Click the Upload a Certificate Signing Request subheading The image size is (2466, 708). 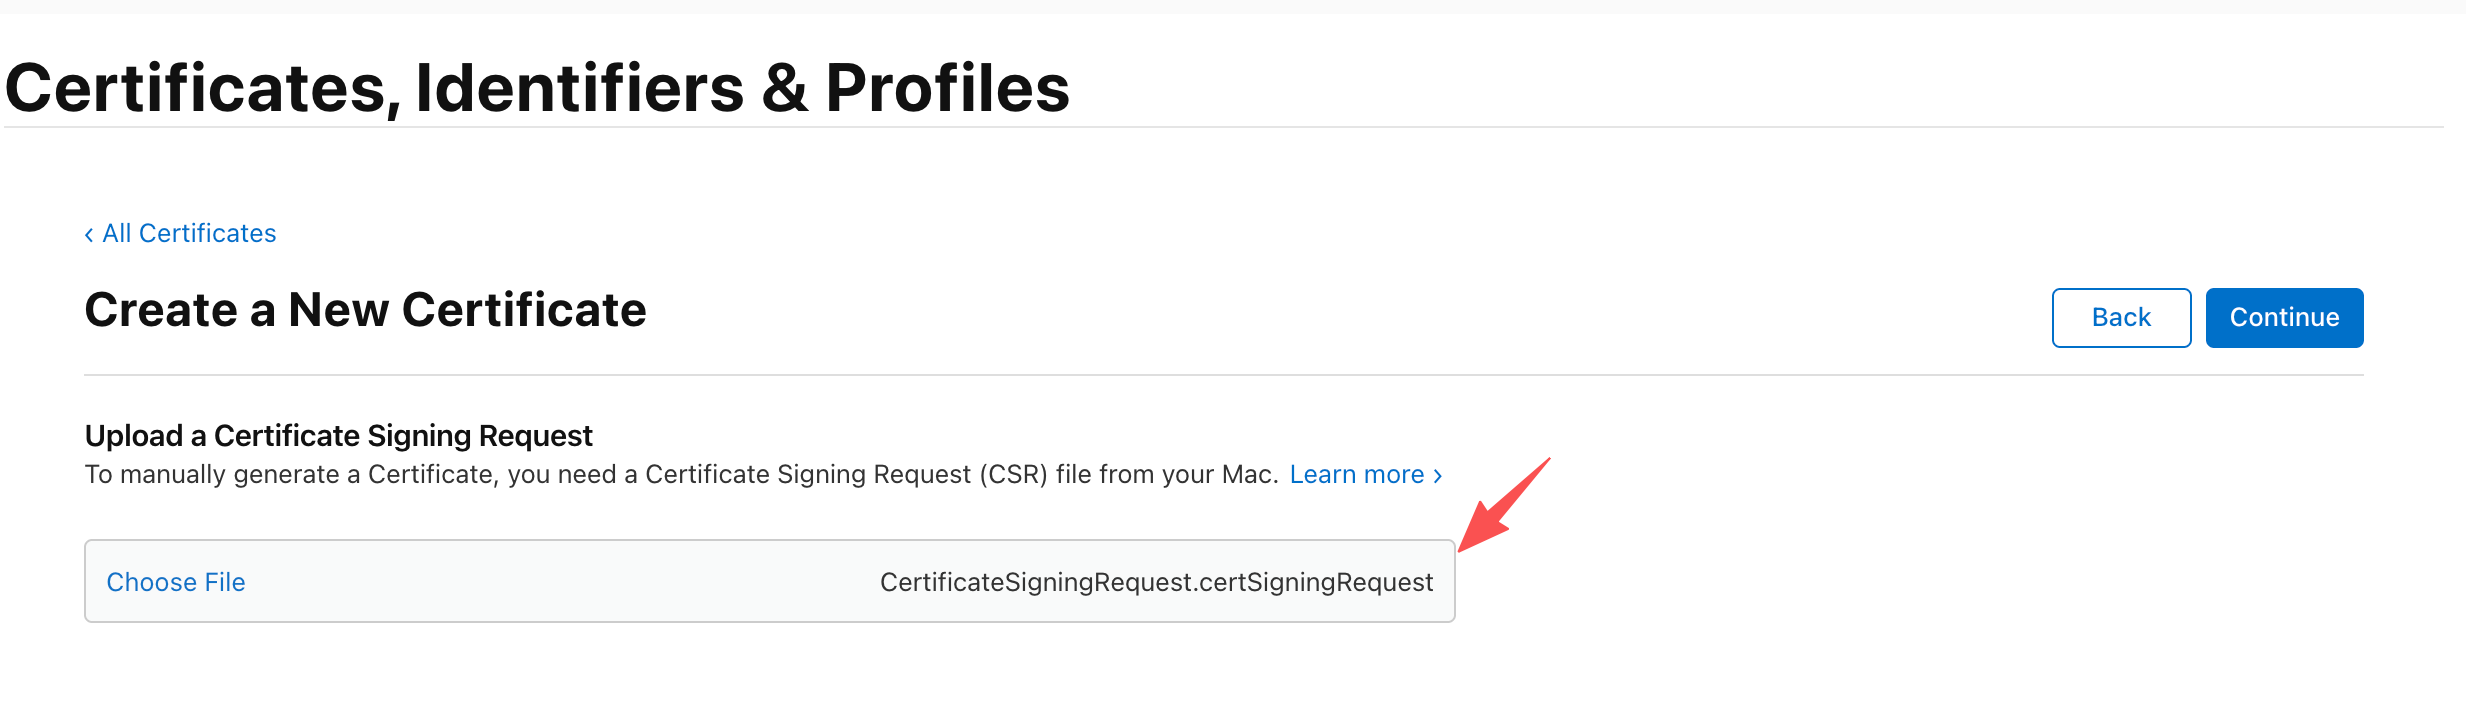(338, 436)
